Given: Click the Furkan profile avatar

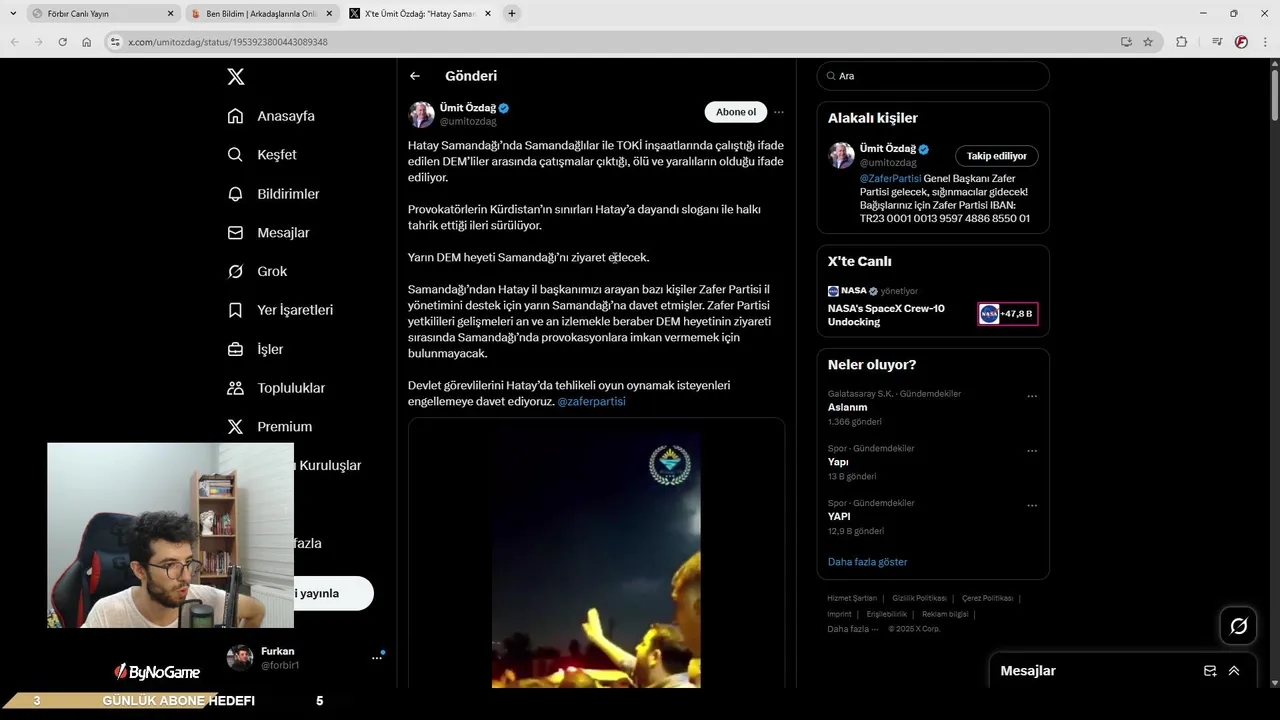Looking at the screenshot, I should point(240,657).
